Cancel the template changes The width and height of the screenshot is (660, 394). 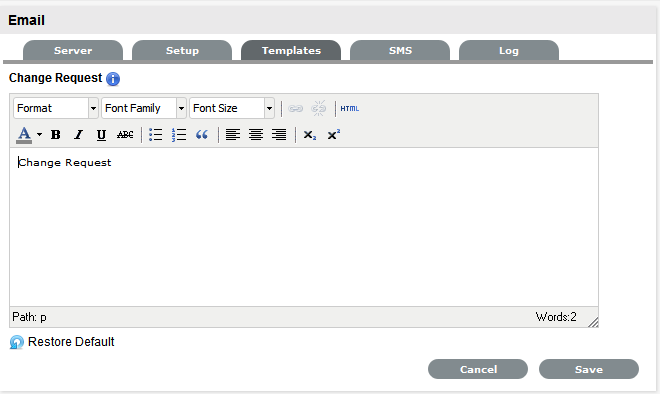[478, 369]
